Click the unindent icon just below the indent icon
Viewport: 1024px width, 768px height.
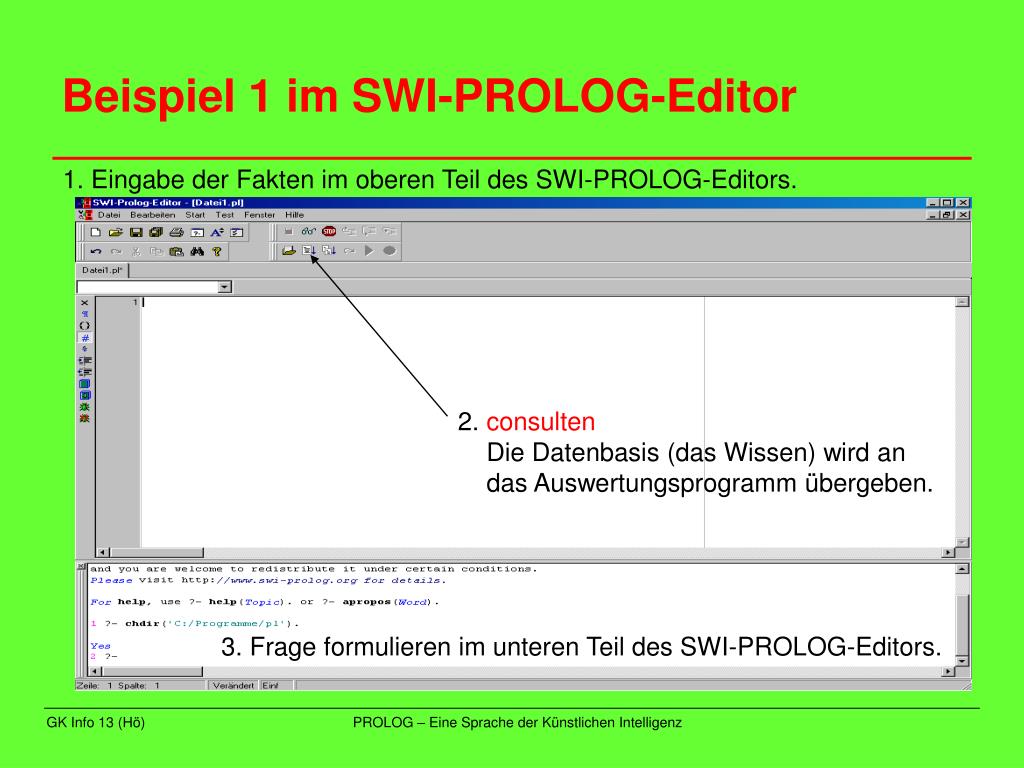[x=85, y=372]
